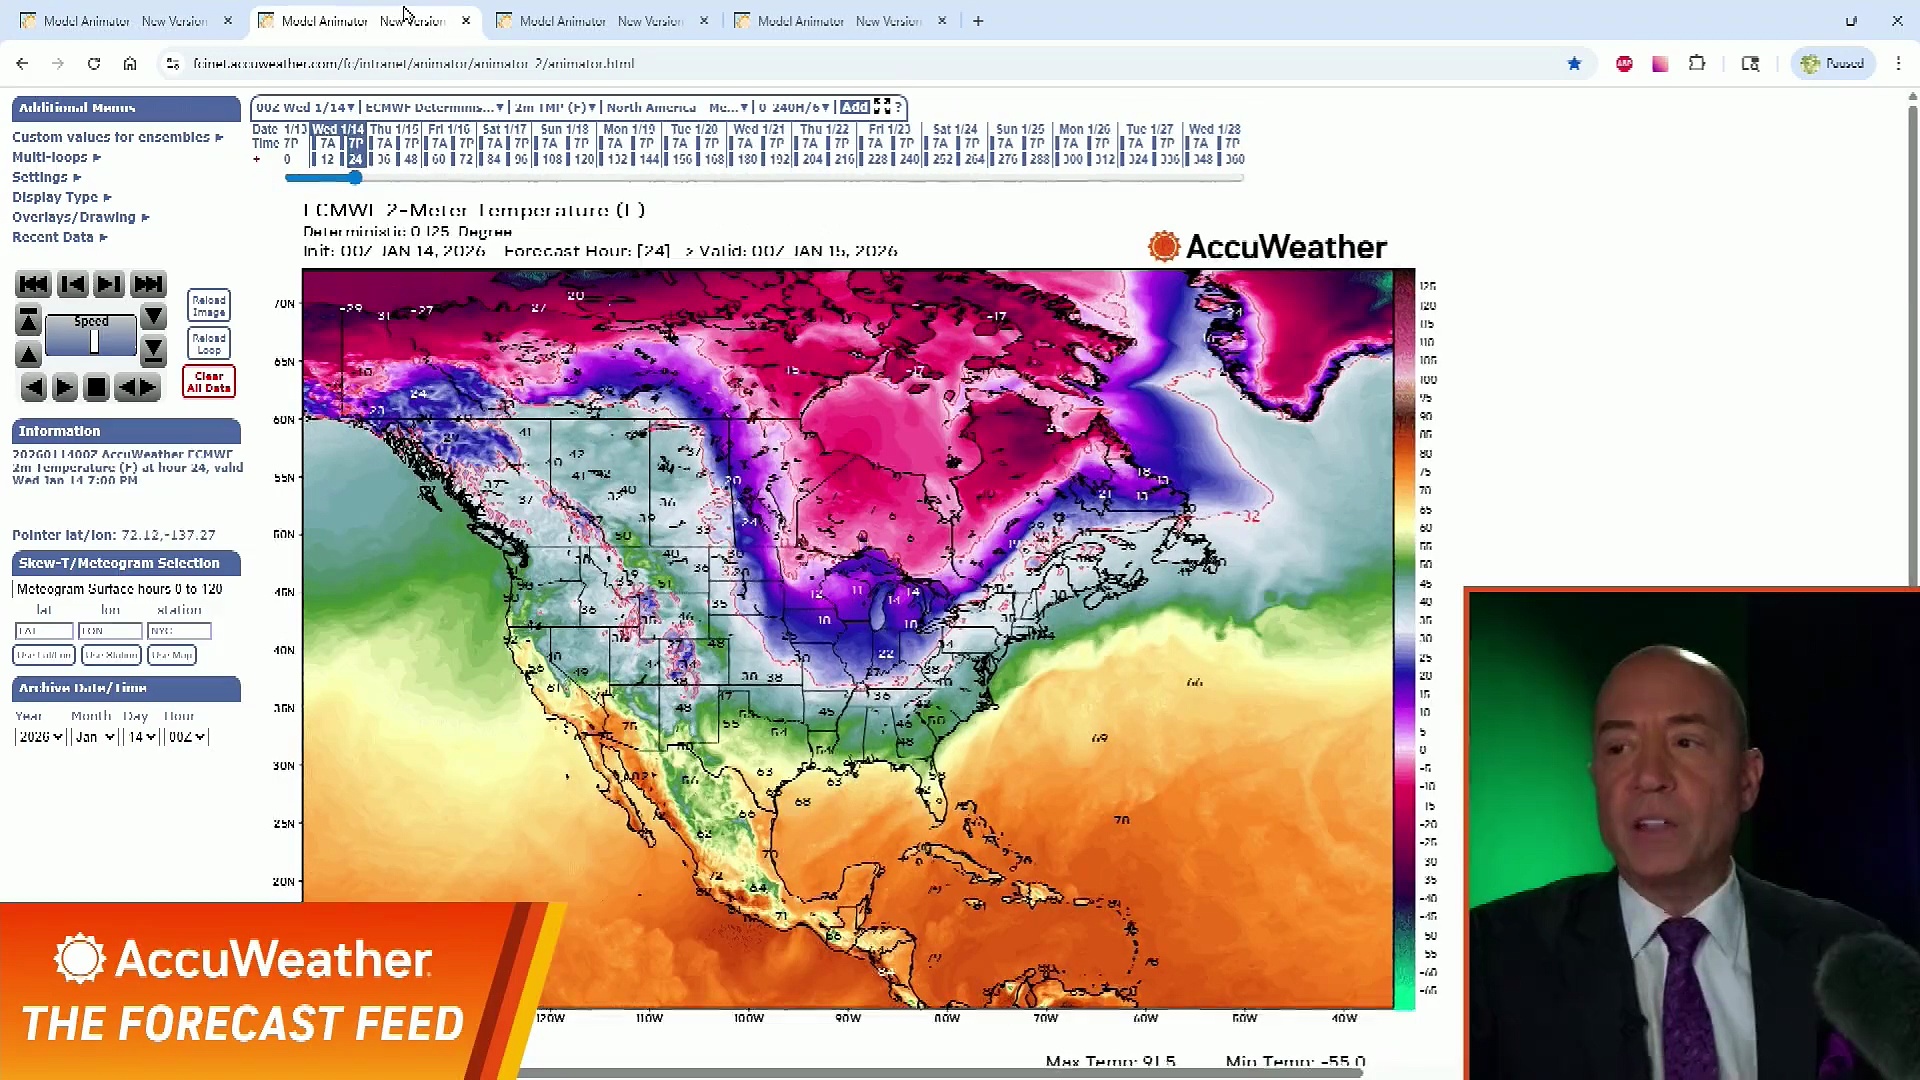
Task: Open the ECMWF Deterministic model dropdown
Action: (433, 107)
